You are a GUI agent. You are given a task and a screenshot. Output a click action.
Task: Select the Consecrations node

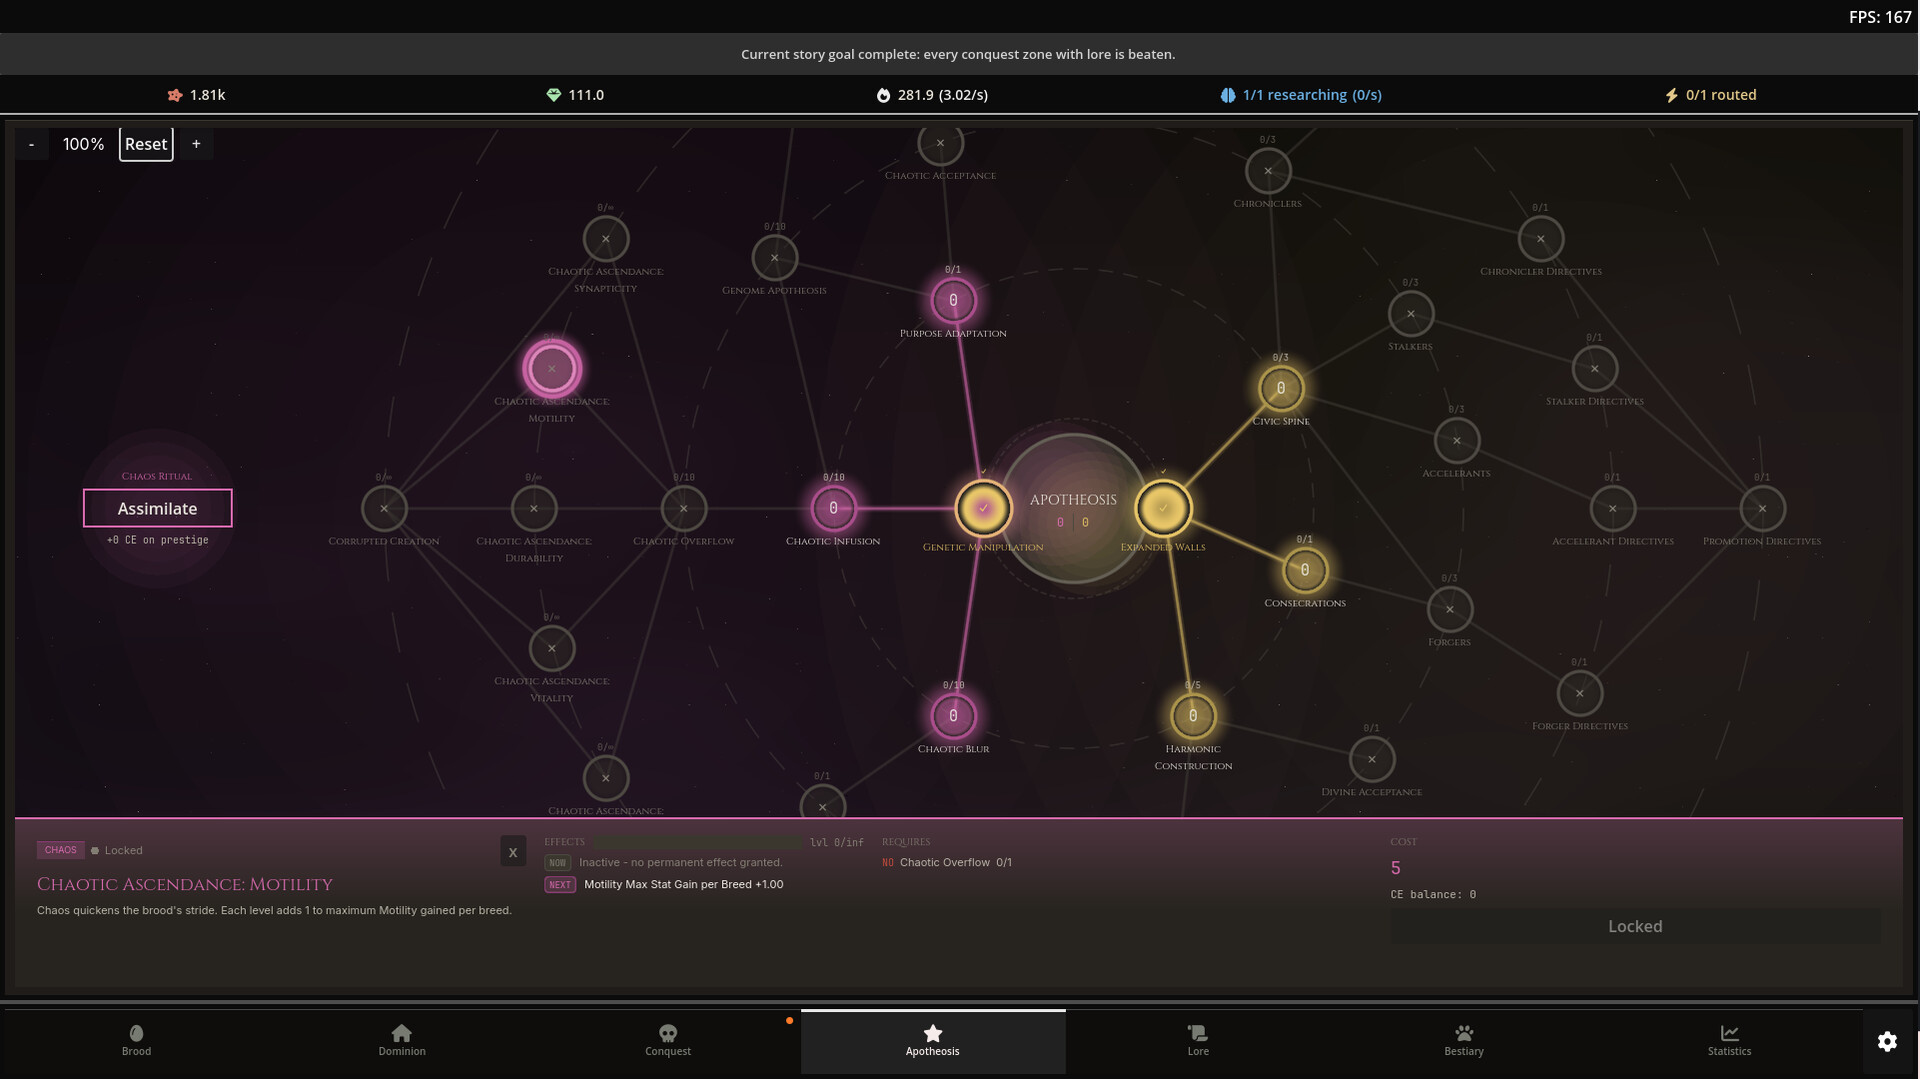pyautogui.click(x=1305, y=570)
